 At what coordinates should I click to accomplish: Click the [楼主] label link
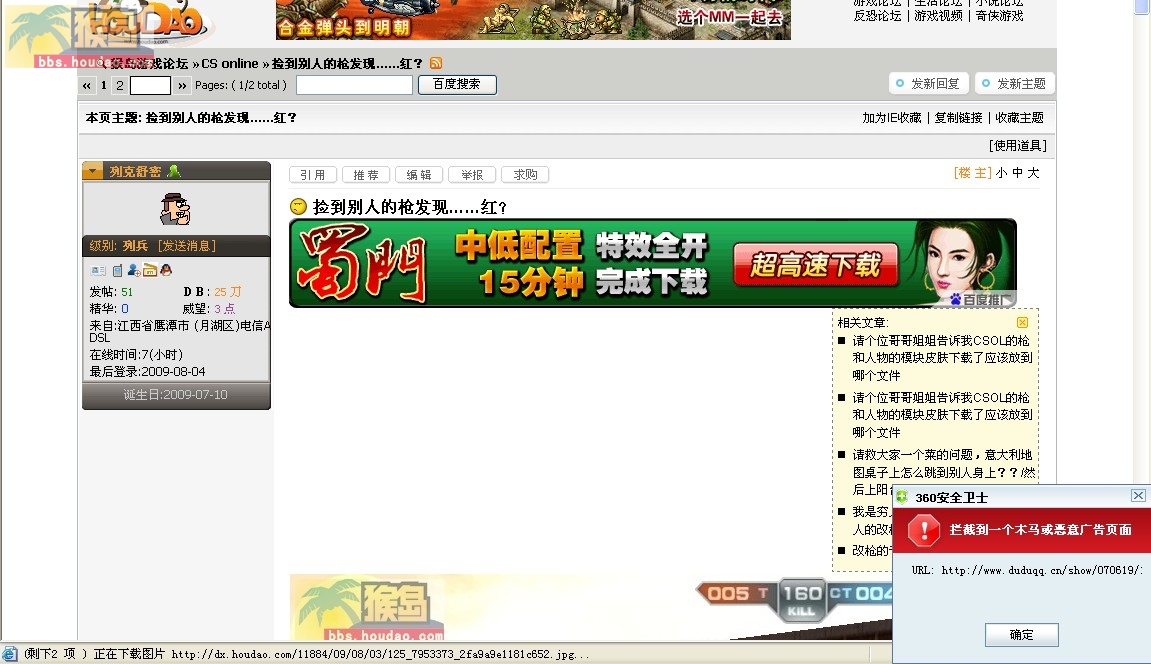973,173
